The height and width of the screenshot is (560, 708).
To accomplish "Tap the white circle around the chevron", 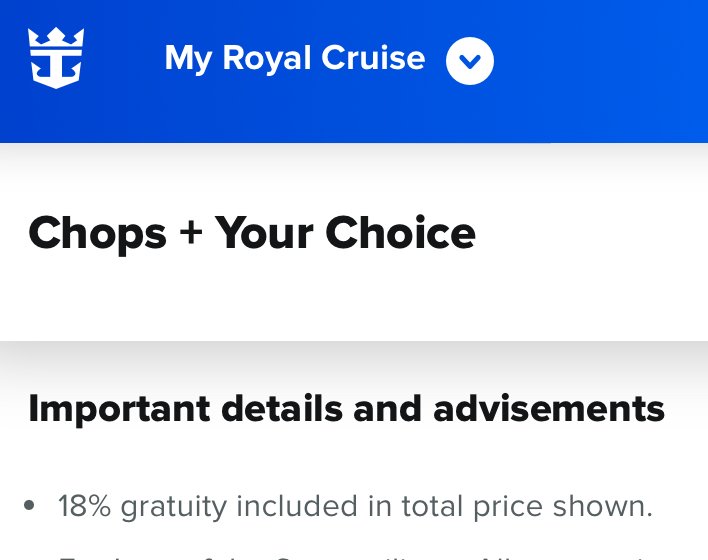I will pyautogui.click(x=470, y=61).
